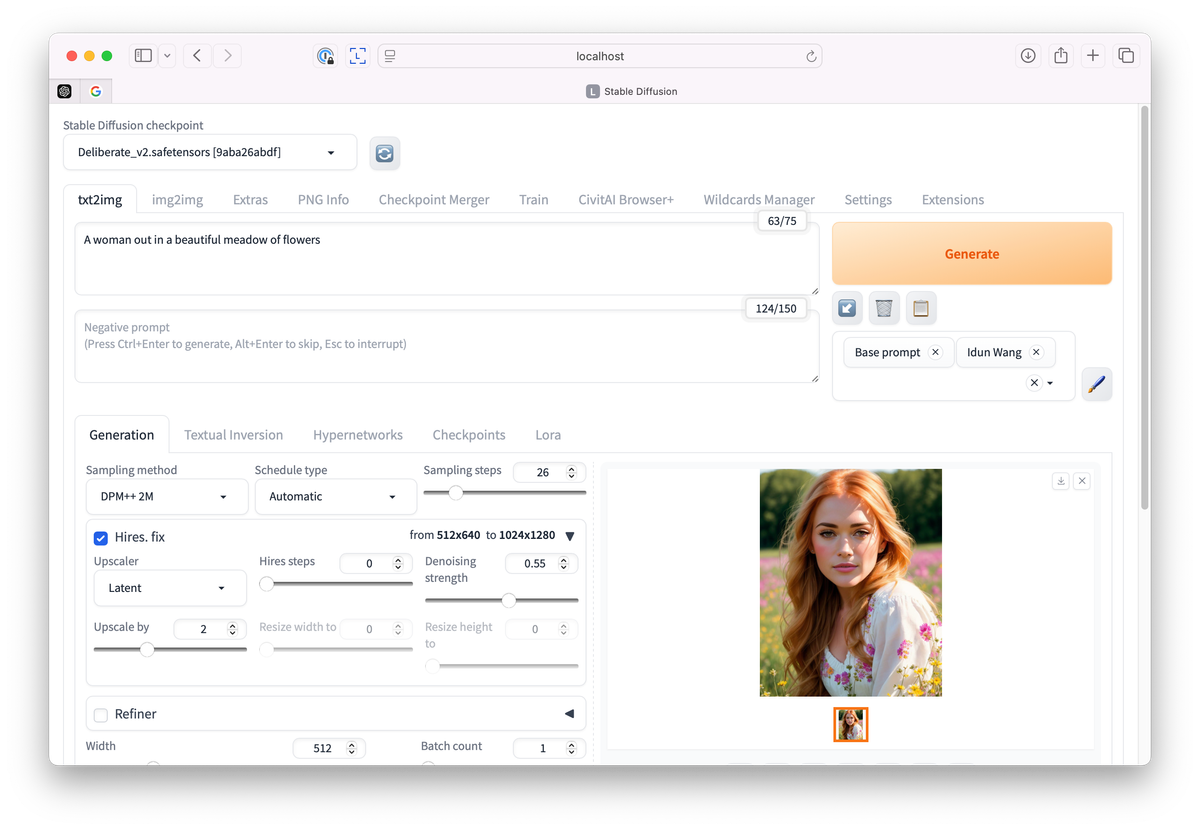The height and width of the screenshot is (830, 1200).
Task: Open style editor via paintbrush icon
Action: click(x=1097, y=383)
